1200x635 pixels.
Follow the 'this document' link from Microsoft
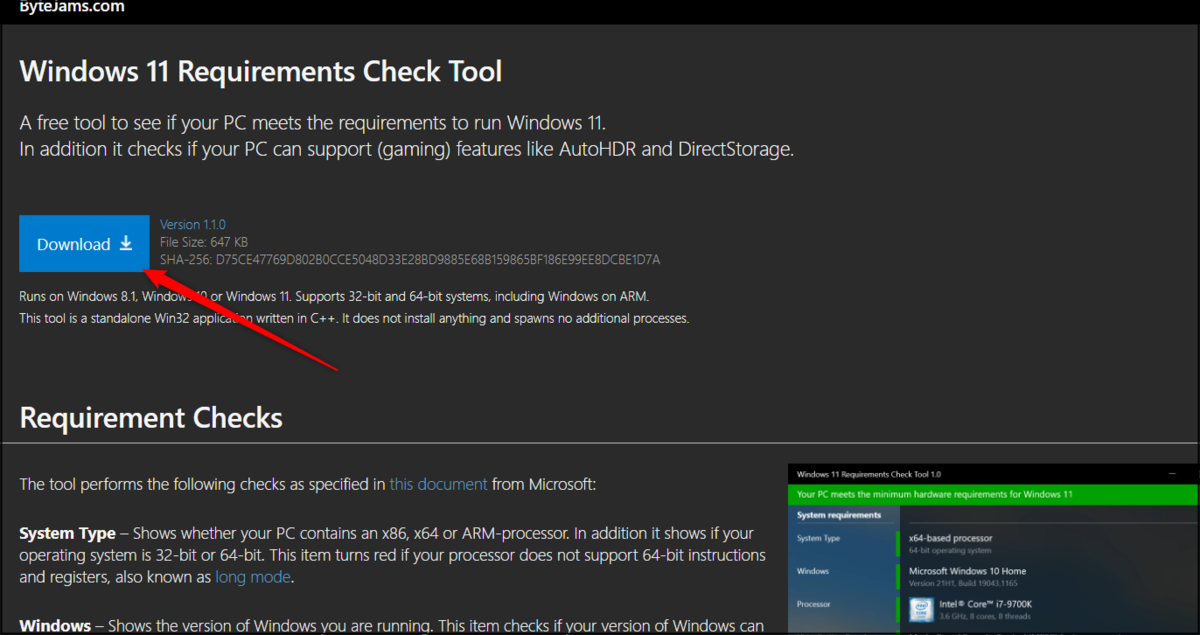click(x=438, y=484)
